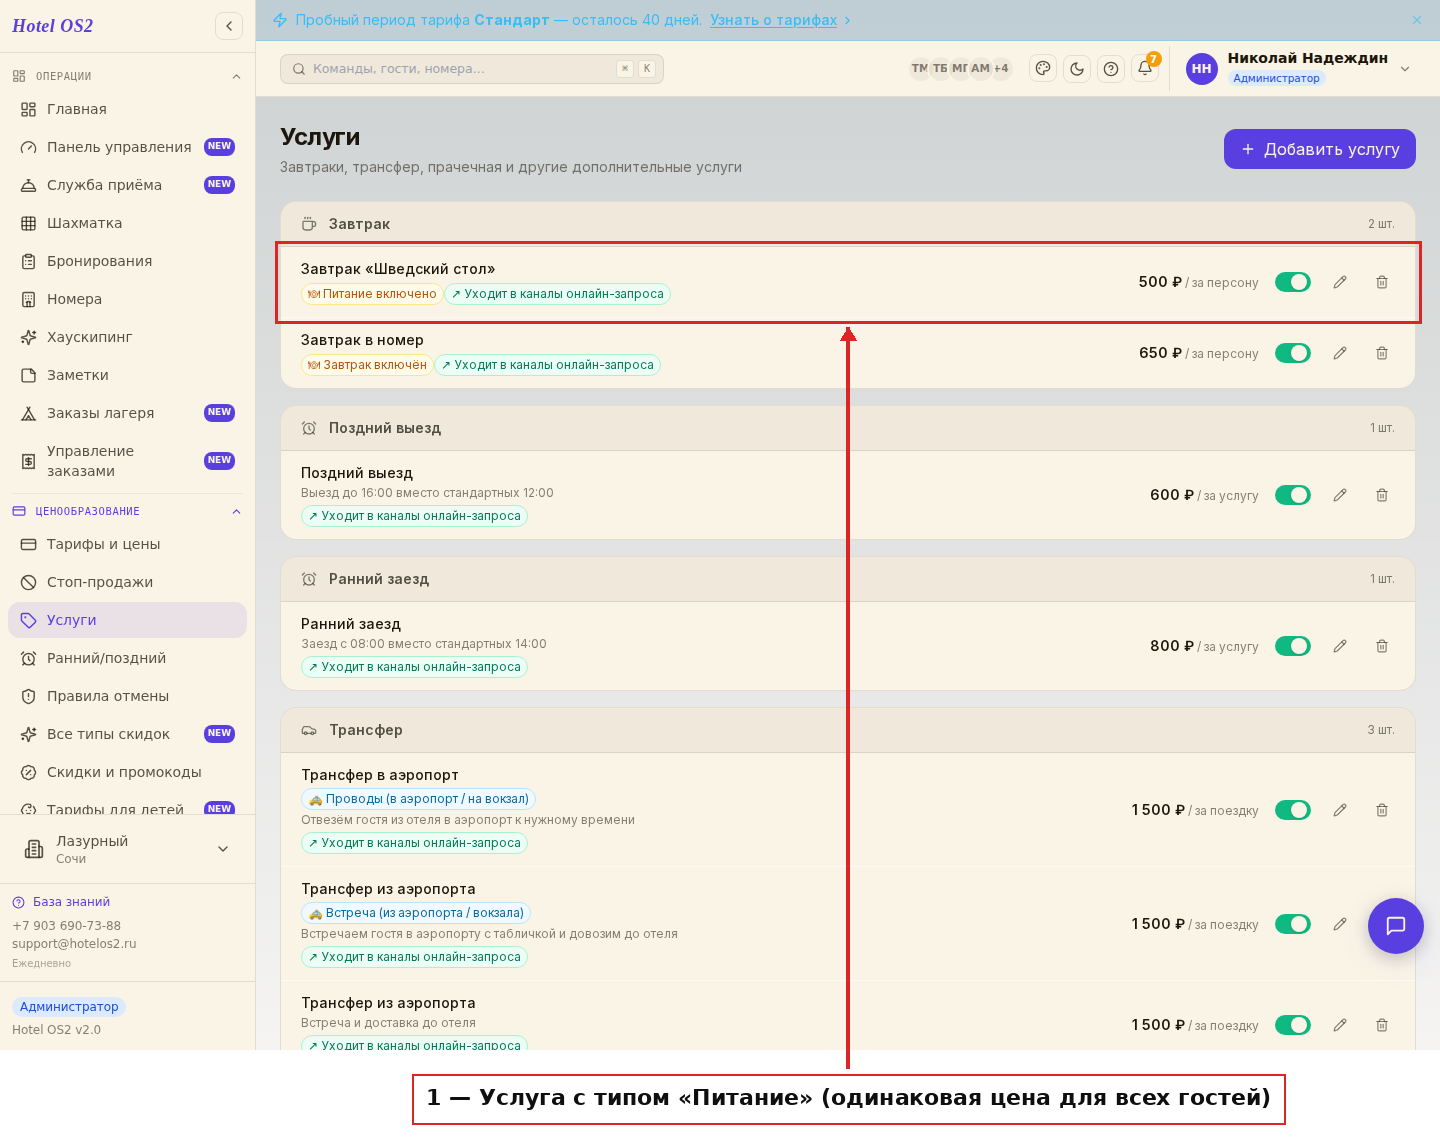Open the floating chat bubble button
The image size is (1440, 1148).
[x=1396, y=926]
